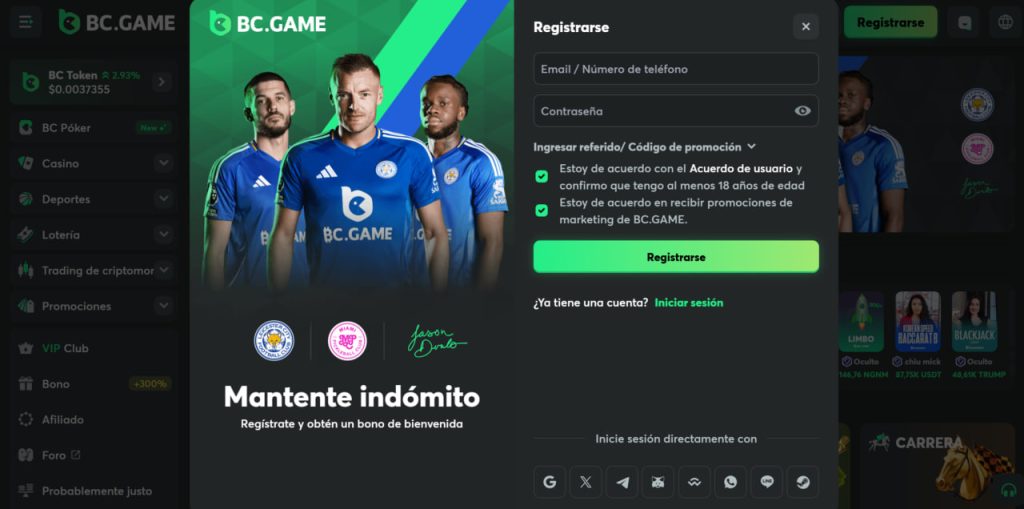
Task: Sign in with the MetaMask fox icon
Action: pos(658,482)
